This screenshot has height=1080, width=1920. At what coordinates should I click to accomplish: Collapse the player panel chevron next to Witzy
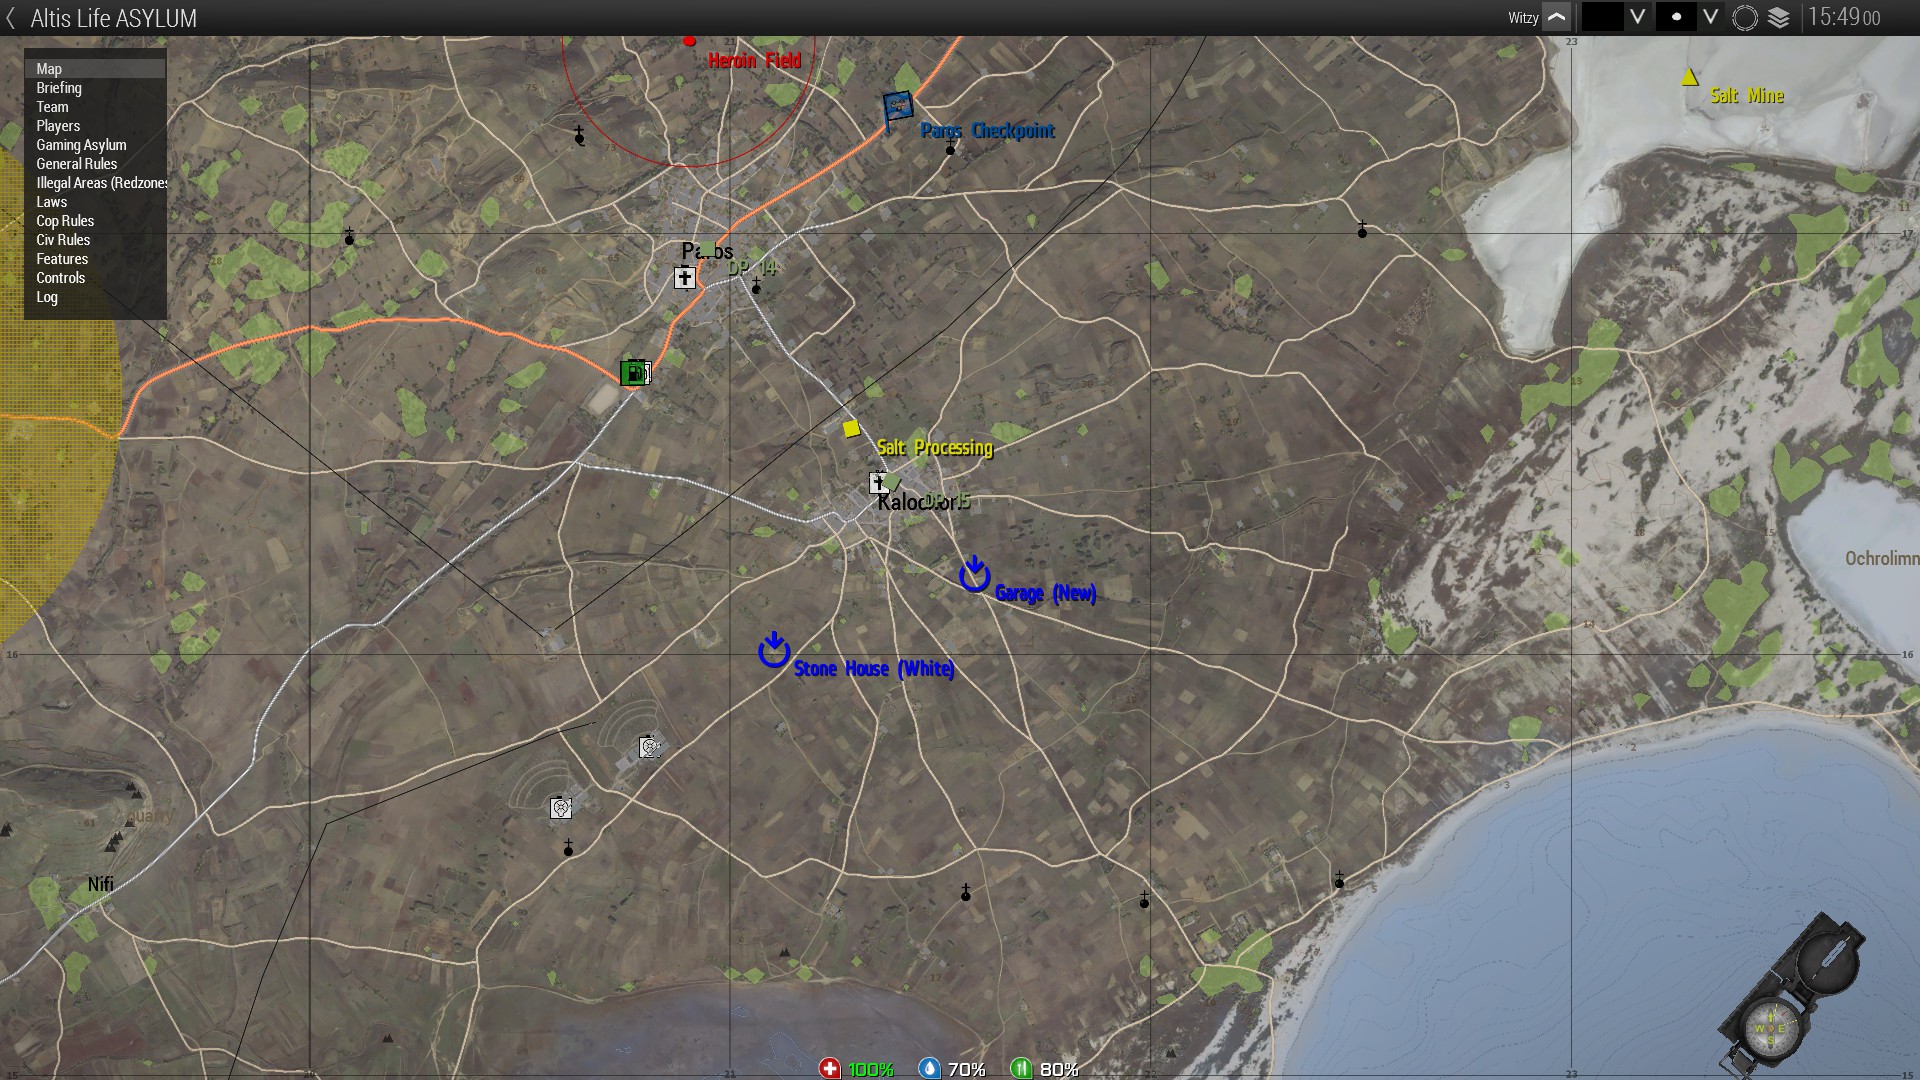1557,17
